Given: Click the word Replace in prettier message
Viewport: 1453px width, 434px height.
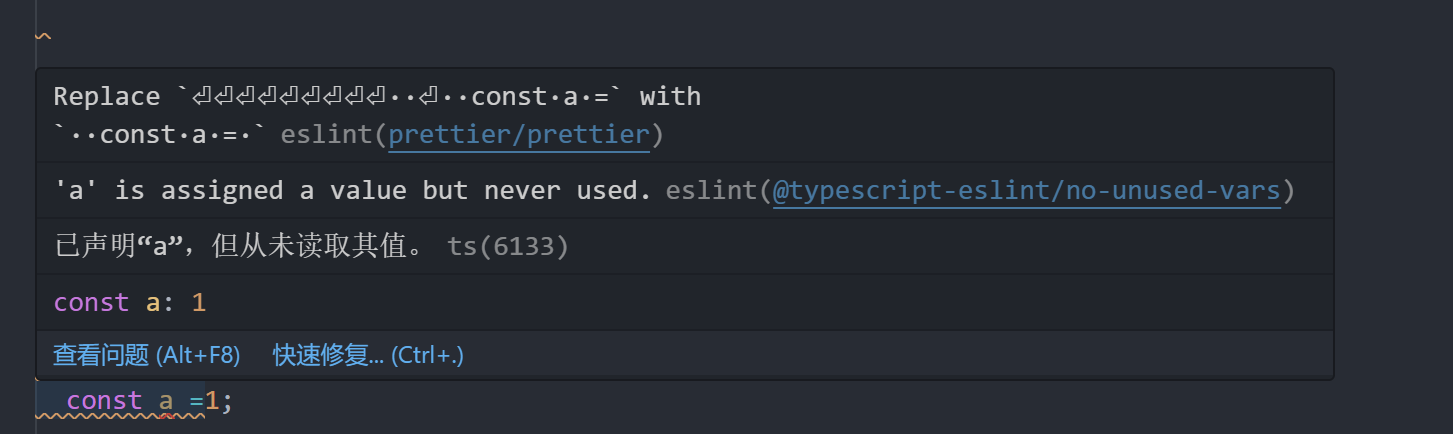Looking at the screenshot, I should tap(106, 96).
